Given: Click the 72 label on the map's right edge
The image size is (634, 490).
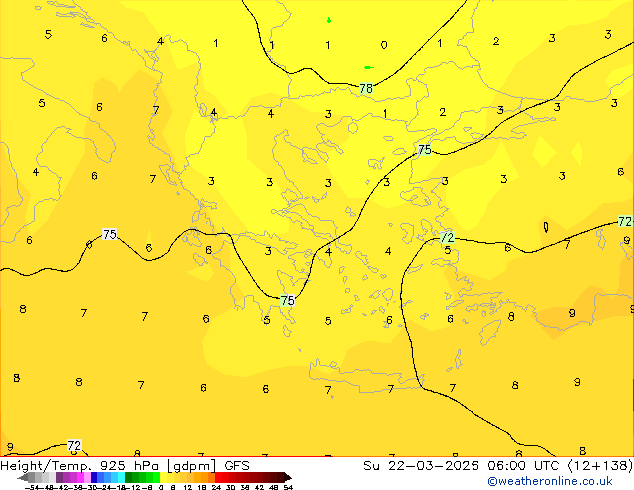Looking at the screenshot, I should click(x=625, y=222).
